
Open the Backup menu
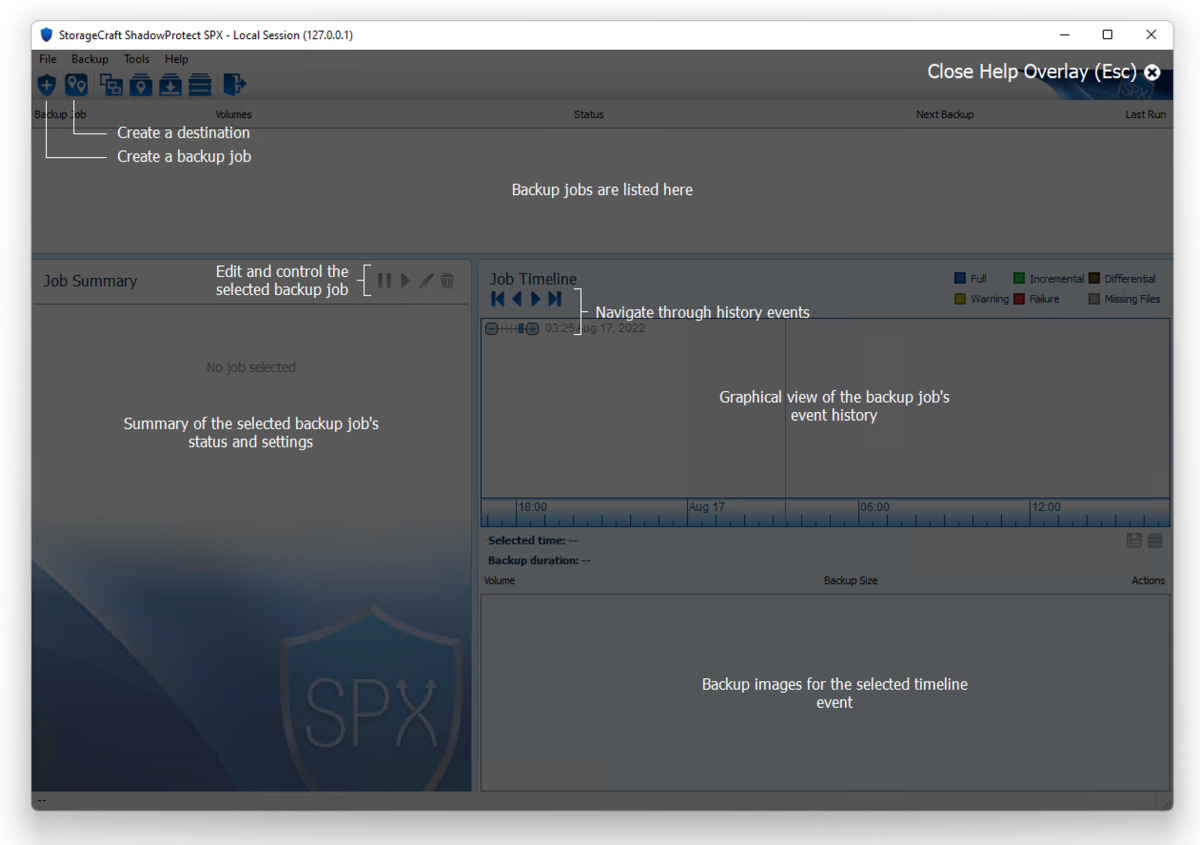[90, 59]
